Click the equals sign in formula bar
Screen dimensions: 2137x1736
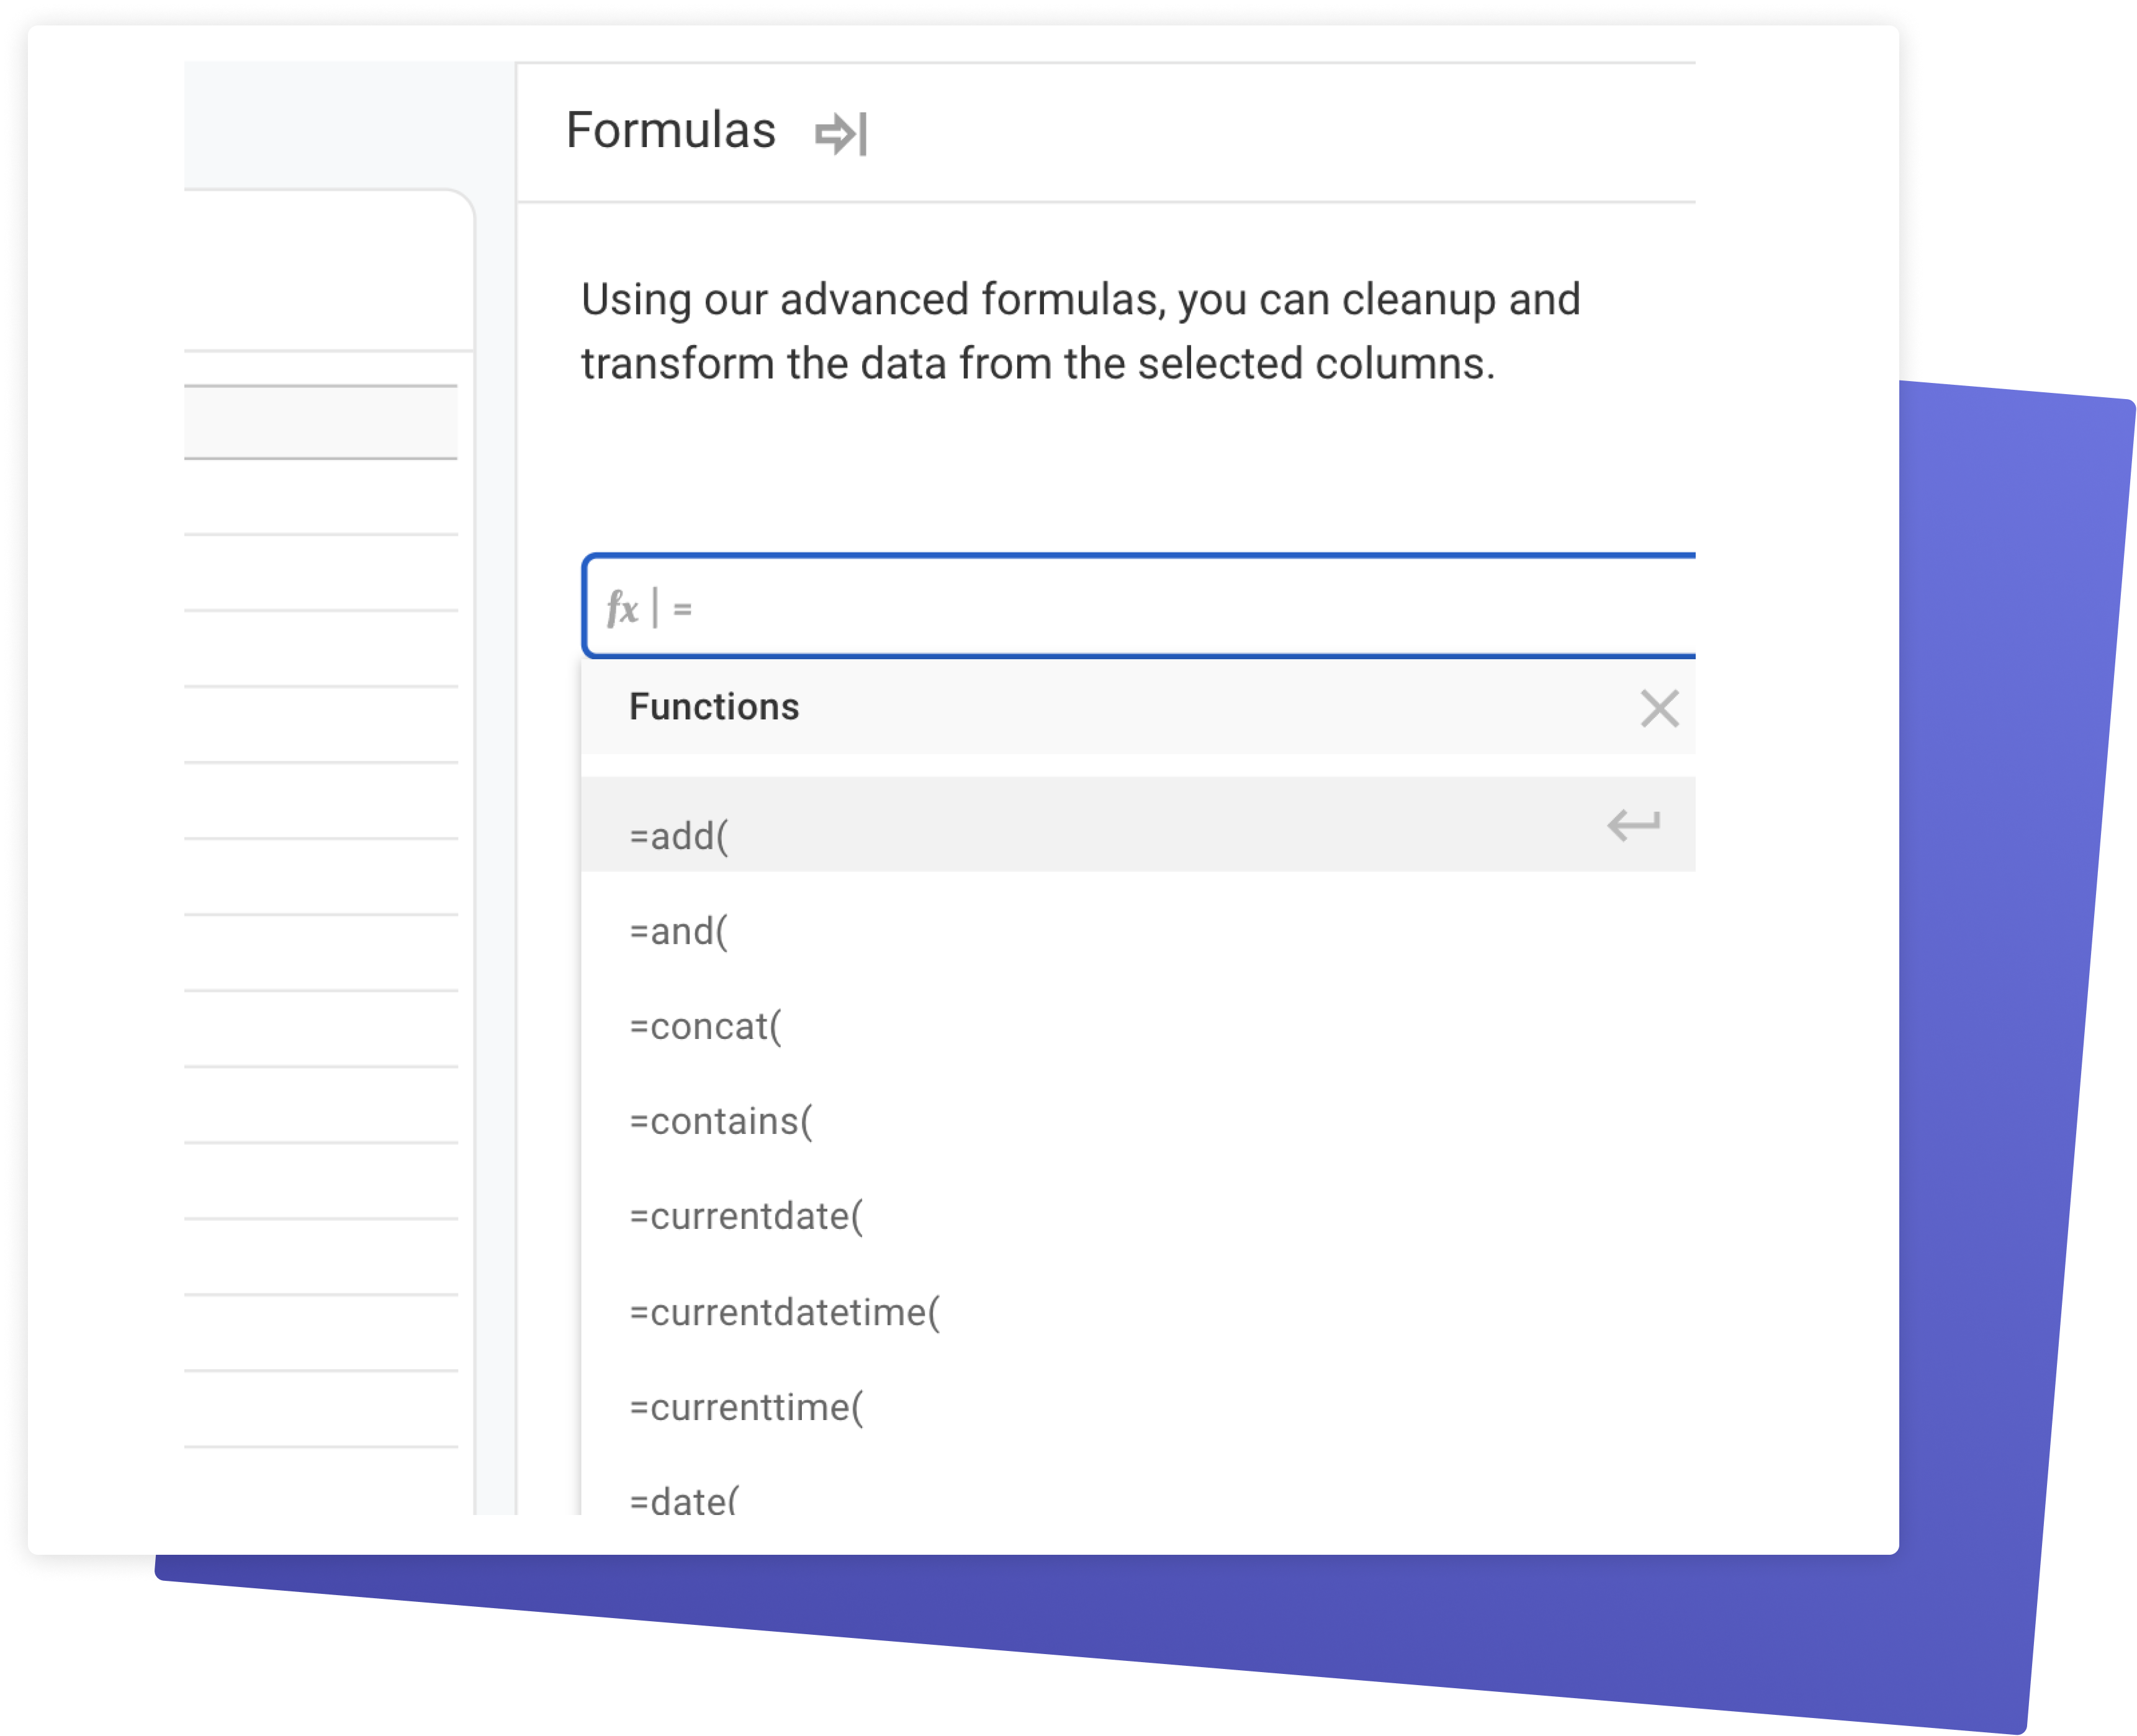point(682,609)
